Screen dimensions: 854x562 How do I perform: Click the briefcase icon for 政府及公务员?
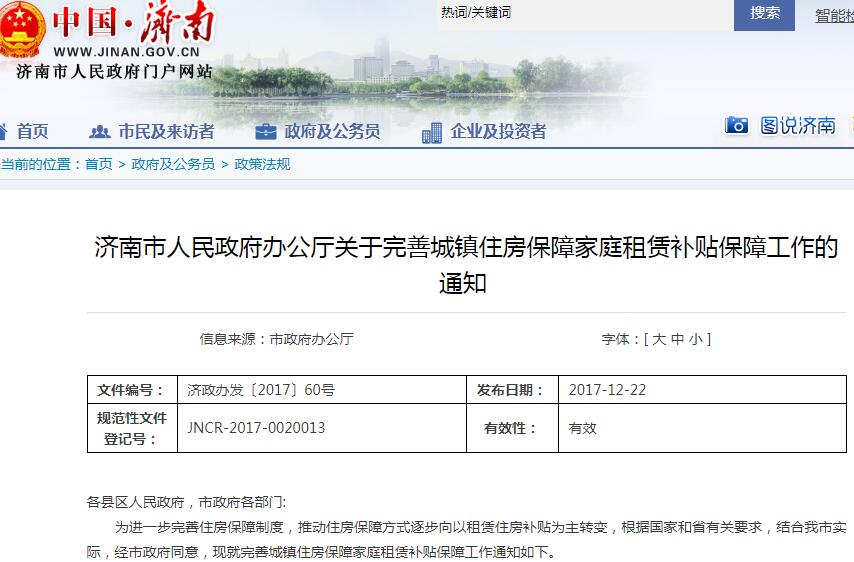pos(265,131)
